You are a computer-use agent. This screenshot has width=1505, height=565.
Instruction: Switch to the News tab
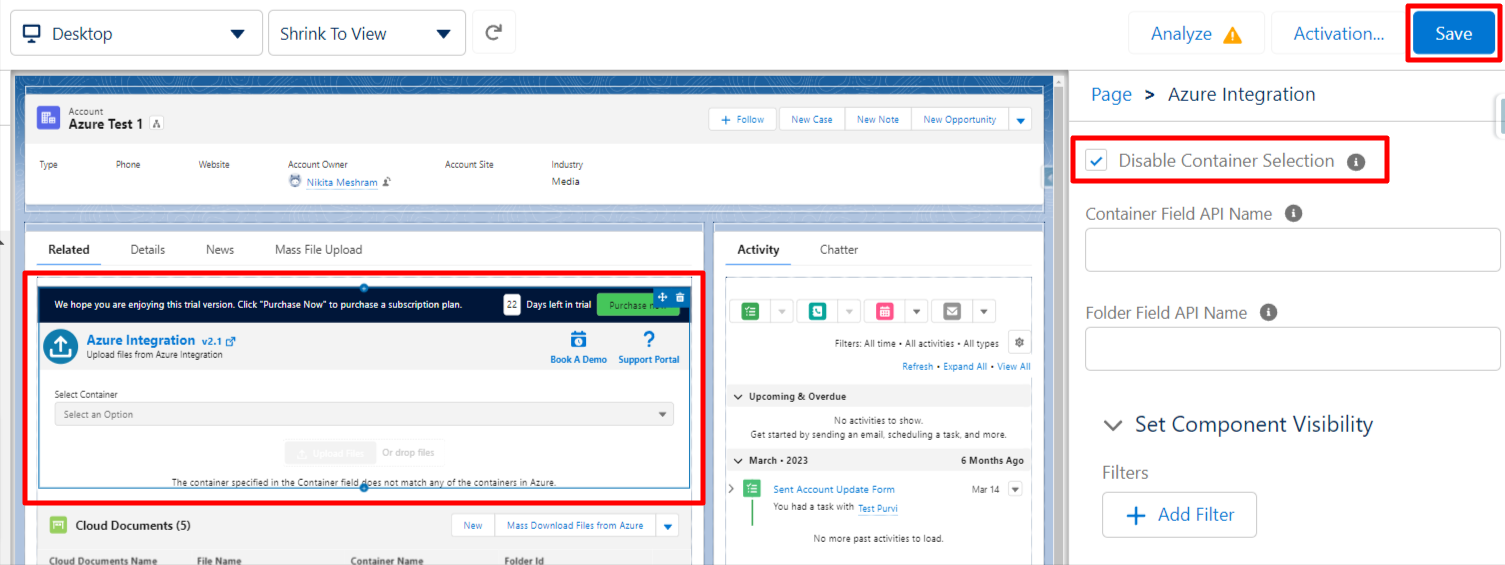(220, 250)
